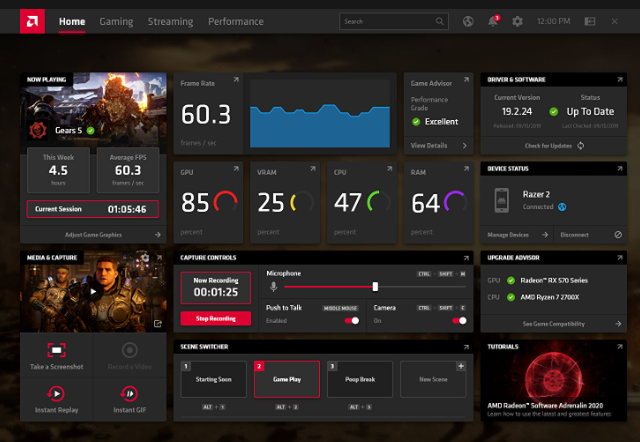The width and height of the screenshot is (640, 442).
Task: Start an Instant Replay capture
Action: click(57, 392)
